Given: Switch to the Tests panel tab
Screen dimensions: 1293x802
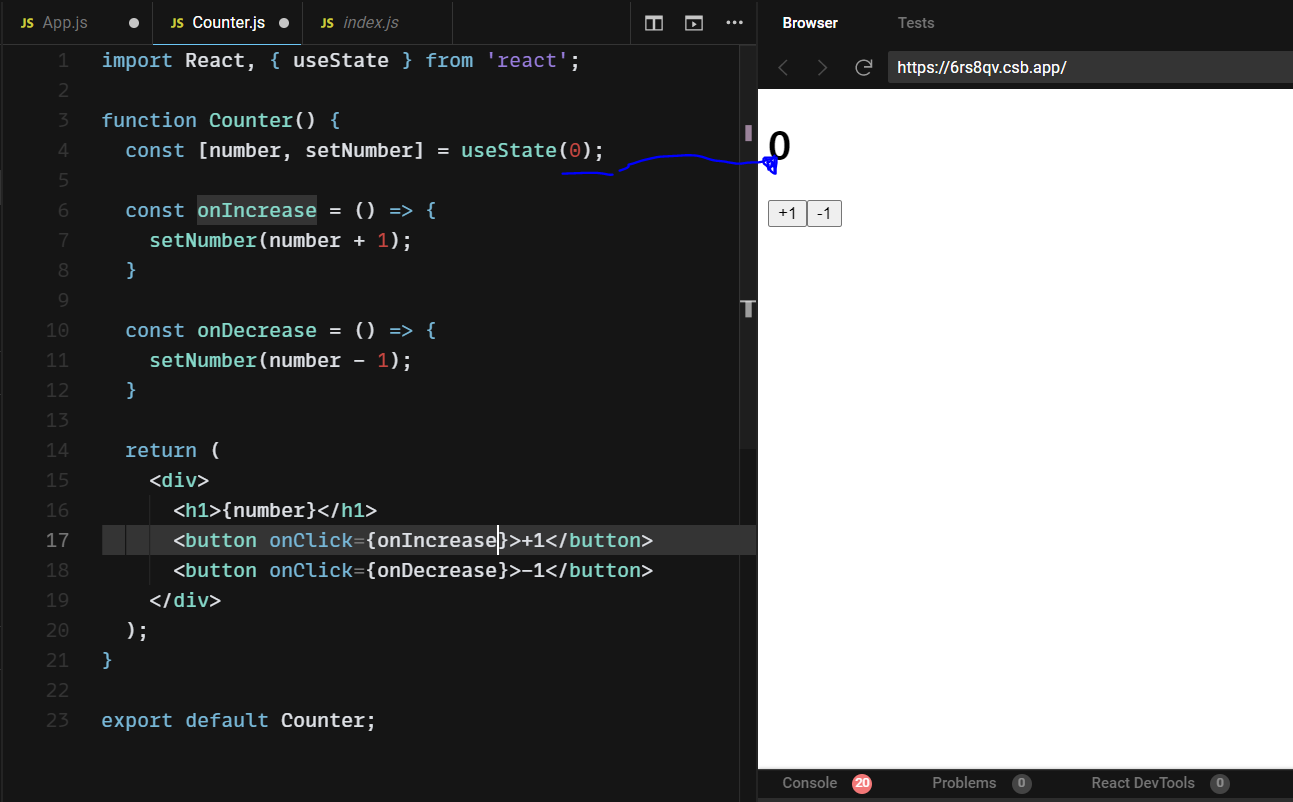Looking at the screenshot, I should (916, 23).
